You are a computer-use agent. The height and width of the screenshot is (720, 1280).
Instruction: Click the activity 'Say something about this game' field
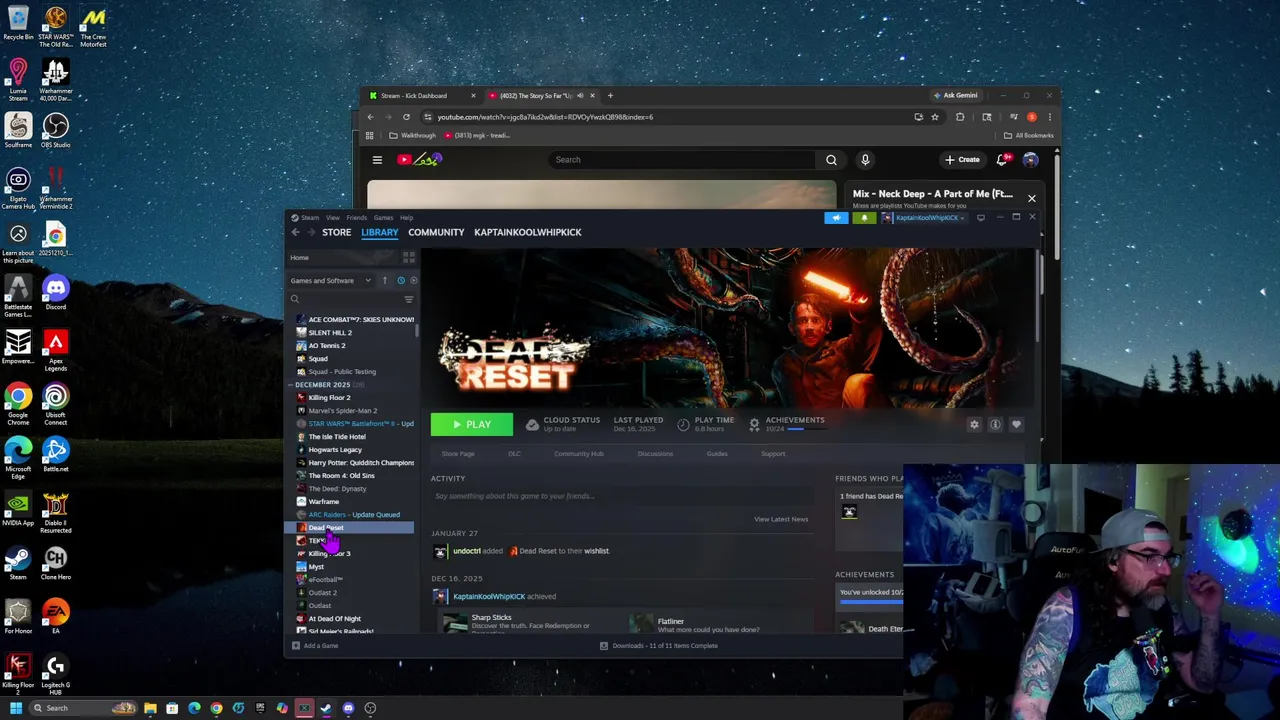click(x=620, y=496)
